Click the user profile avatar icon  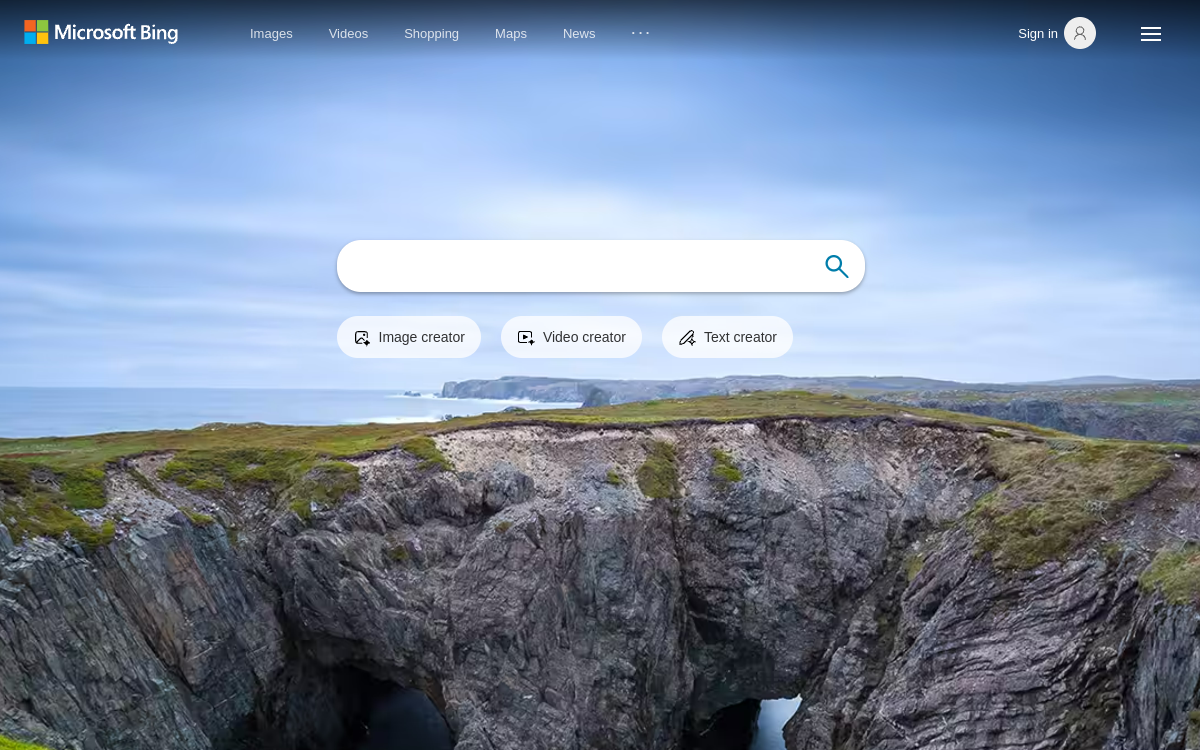(1080, 33)
